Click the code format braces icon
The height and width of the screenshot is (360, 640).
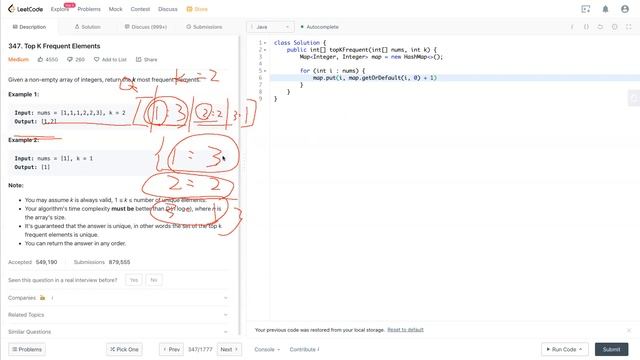click(586, 27)
